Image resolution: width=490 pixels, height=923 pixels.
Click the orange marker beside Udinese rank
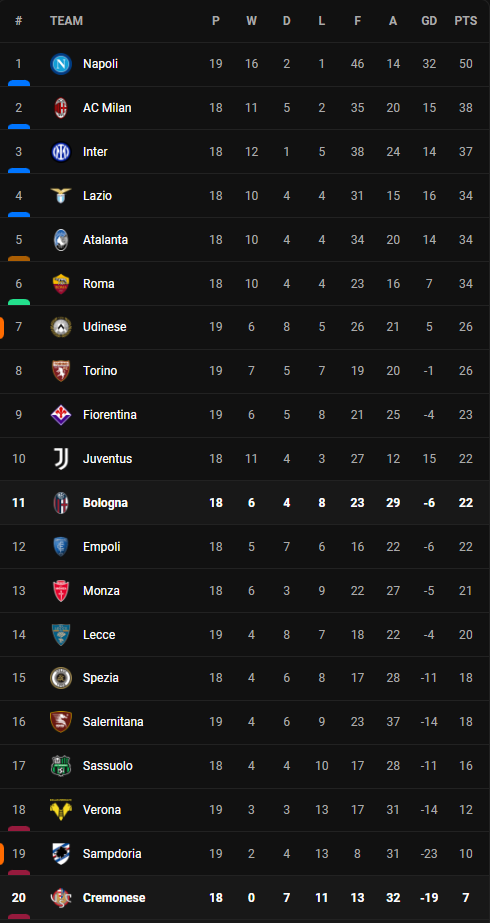2,328
